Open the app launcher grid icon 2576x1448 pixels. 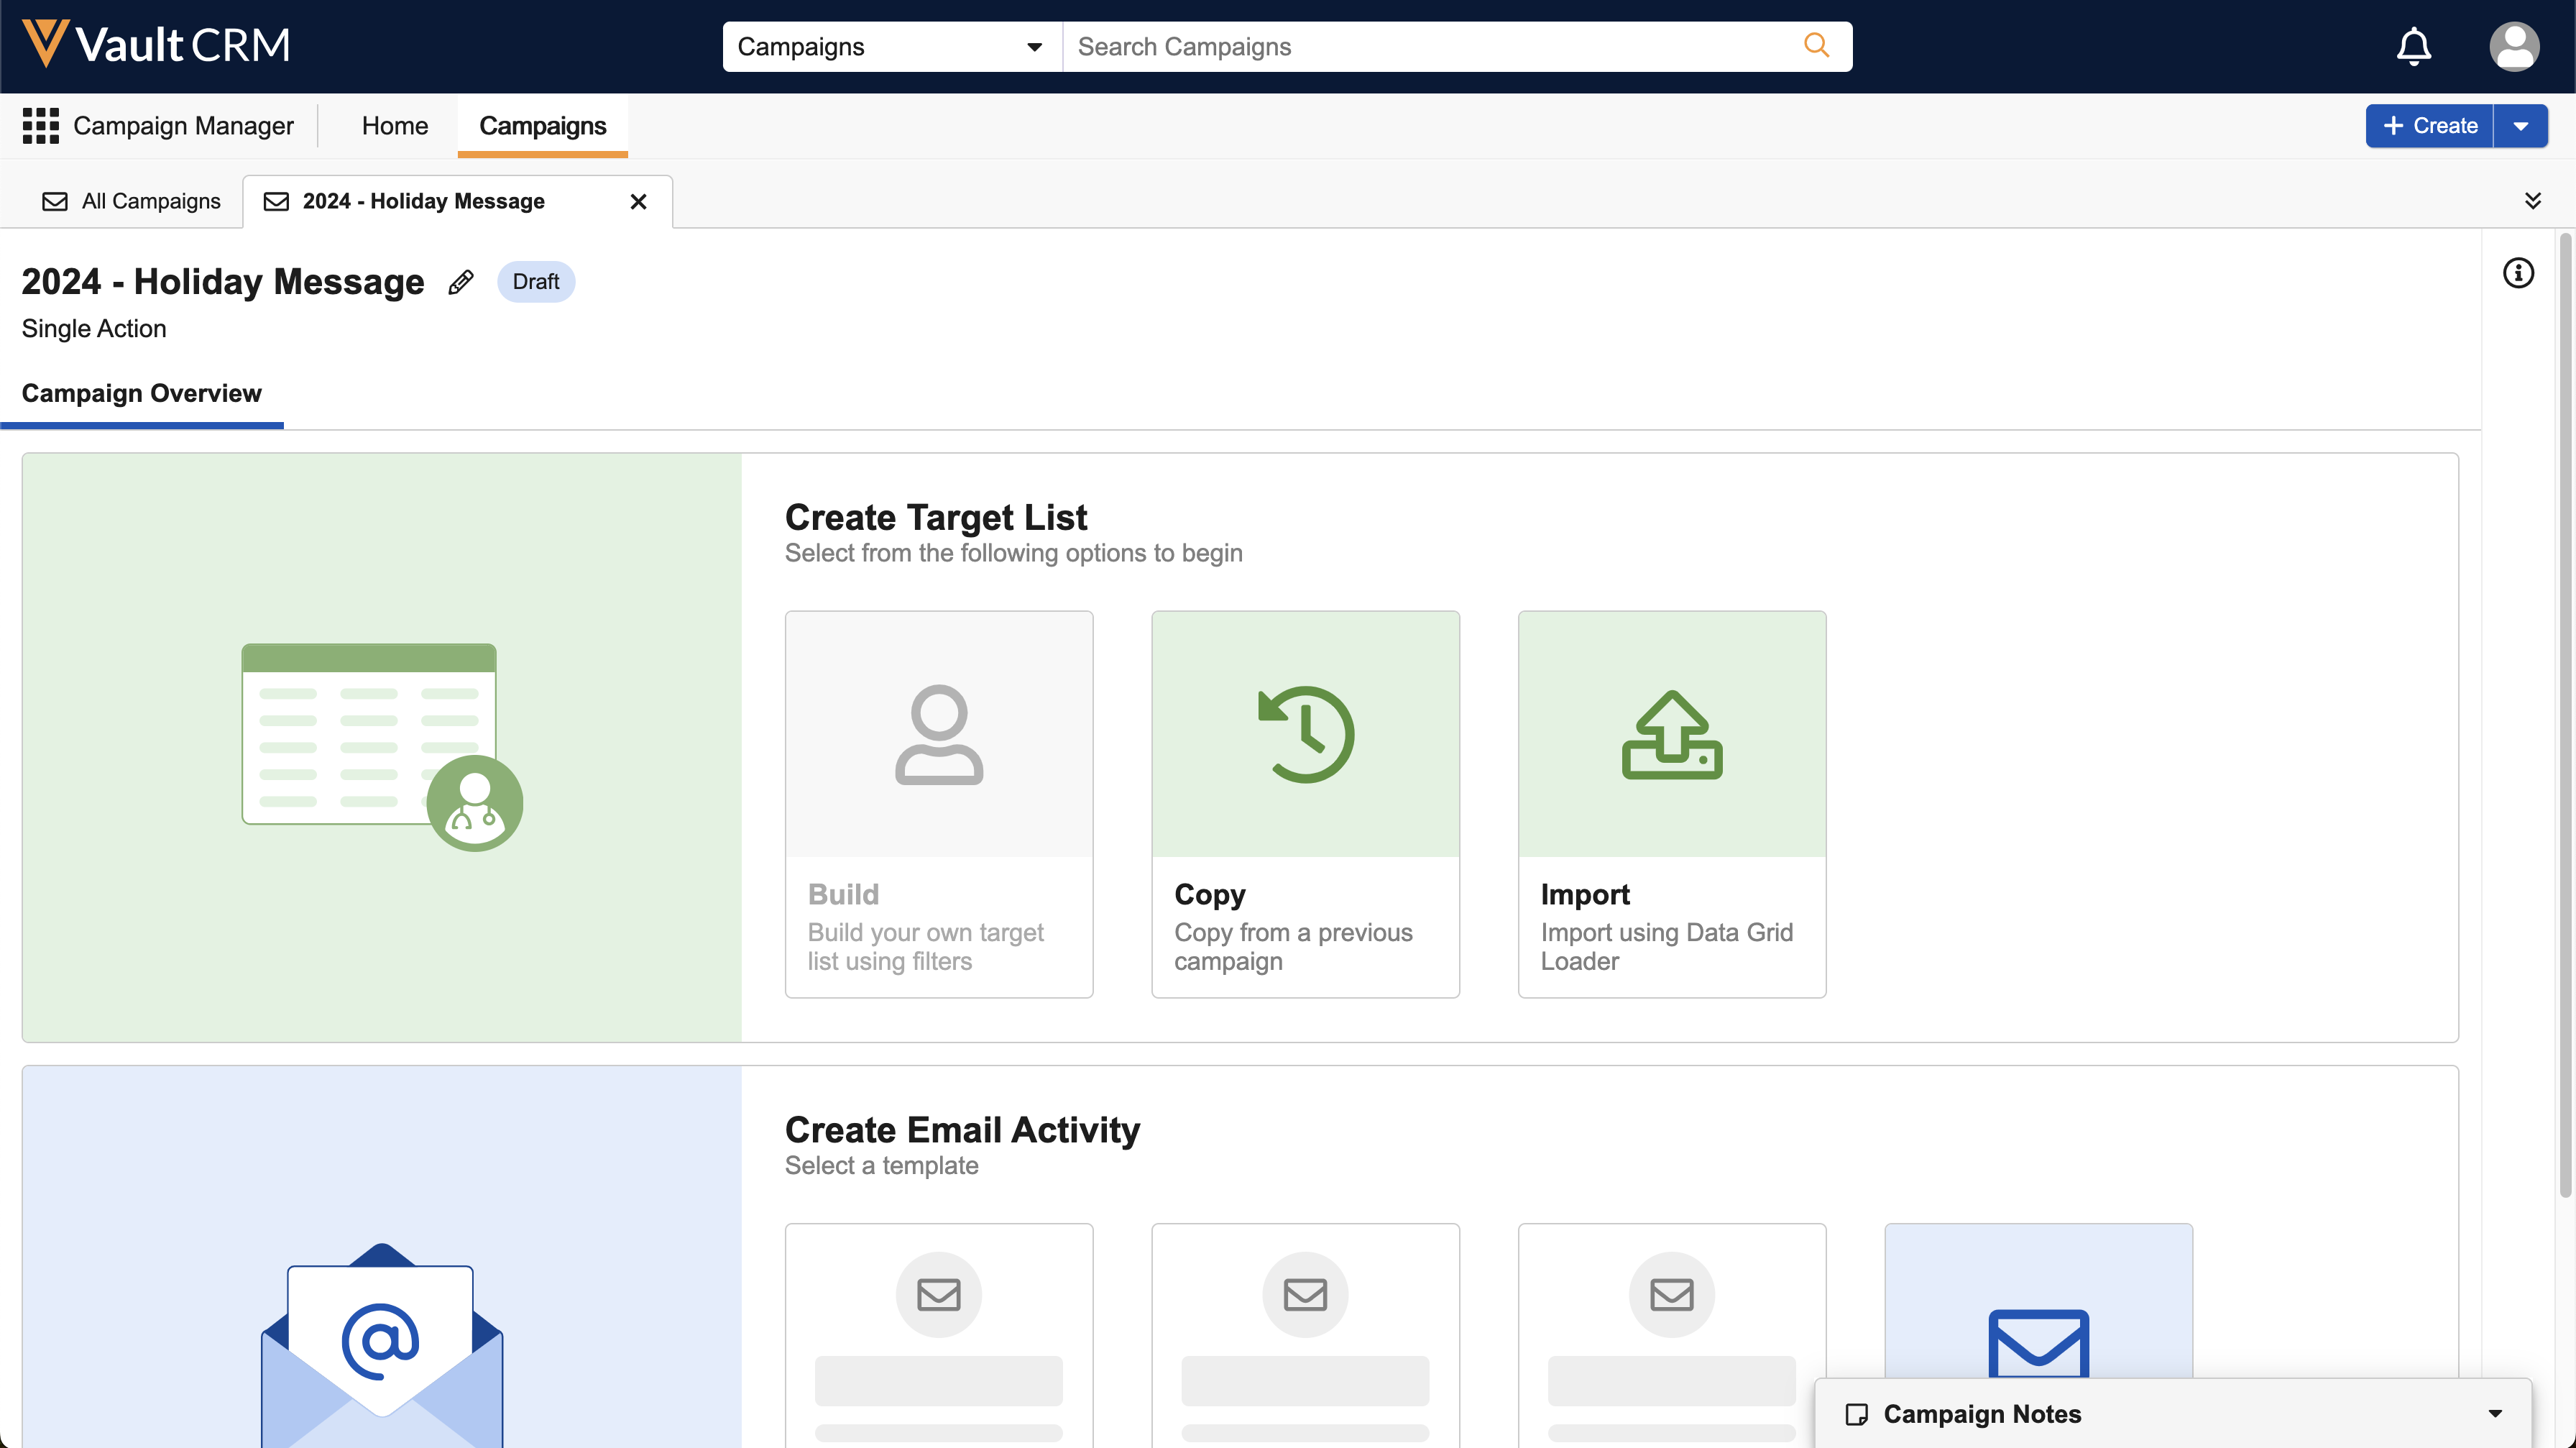coord(40,126)
